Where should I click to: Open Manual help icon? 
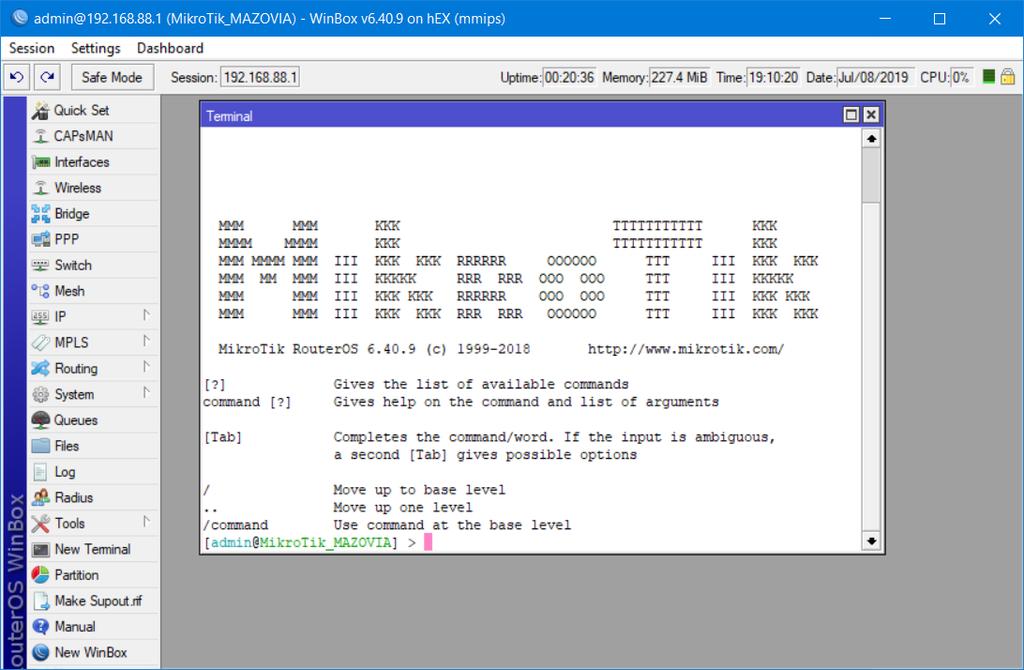click(x=40, y=626)
